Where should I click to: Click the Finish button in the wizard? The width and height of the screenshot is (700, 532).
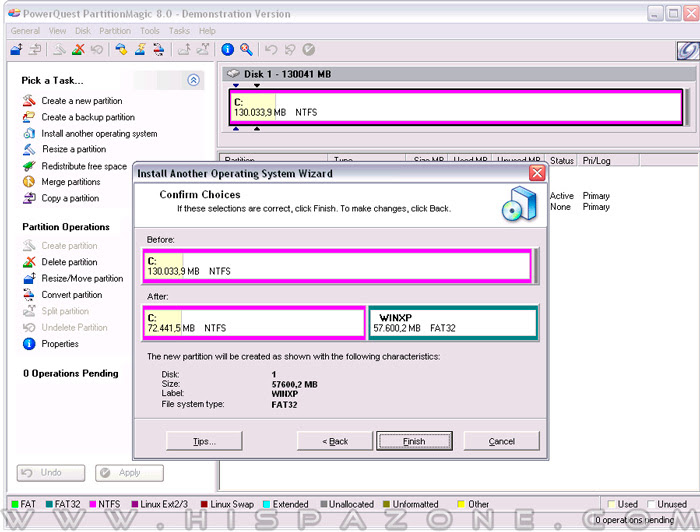pyautogui.click(x=414, y=441)
